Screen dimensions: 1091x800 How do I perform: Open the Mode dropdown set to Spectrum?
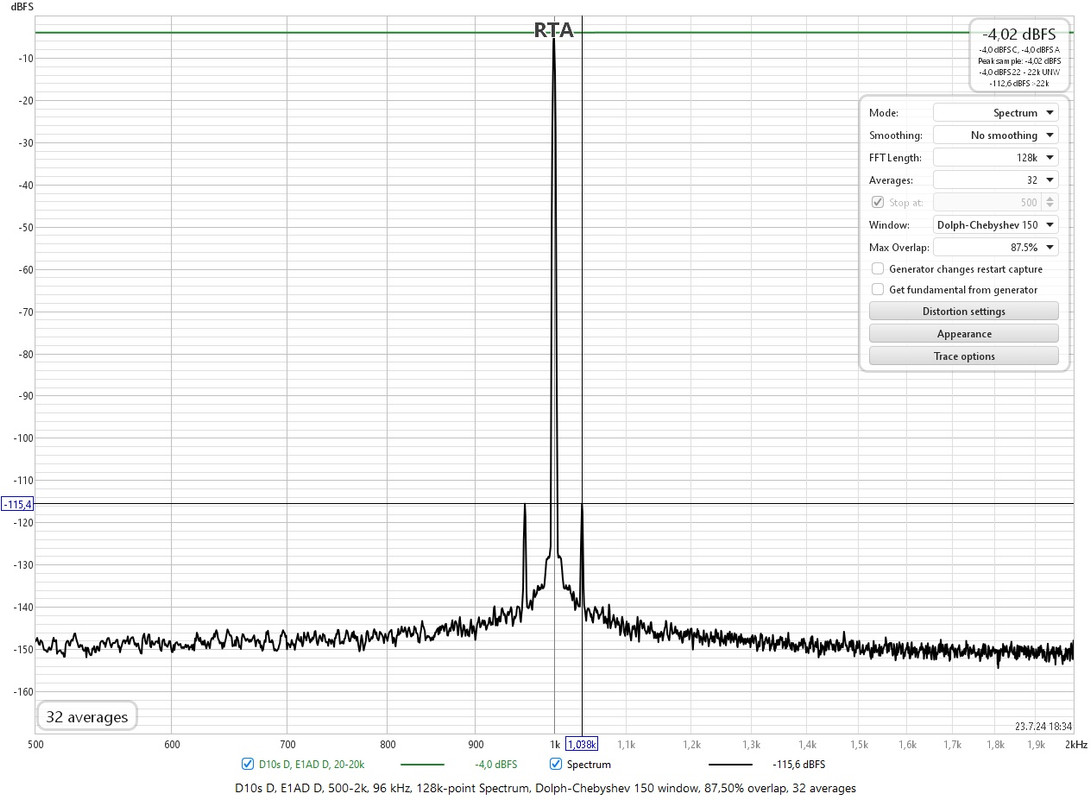(x=995, y=113)
